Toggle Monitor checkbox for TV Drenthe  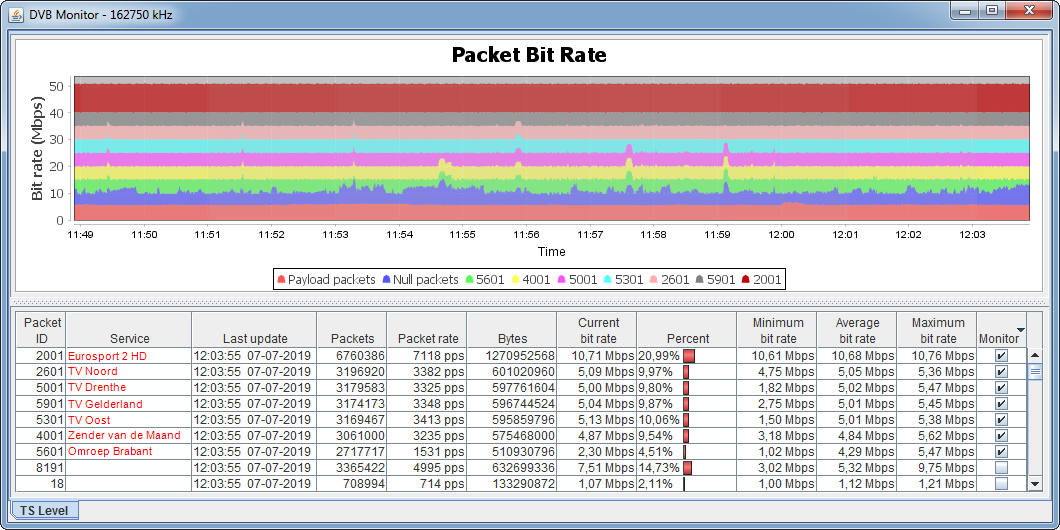[1001, 388]
